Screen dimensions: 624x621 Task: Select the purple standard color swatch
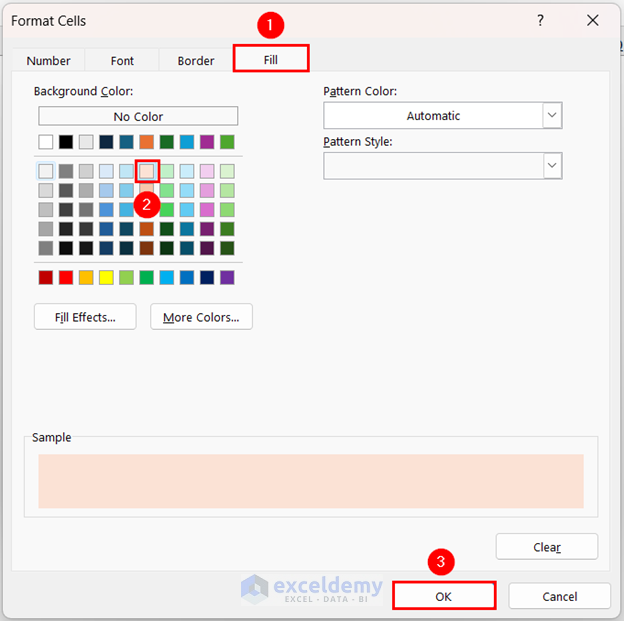click(x=227, y=277)
